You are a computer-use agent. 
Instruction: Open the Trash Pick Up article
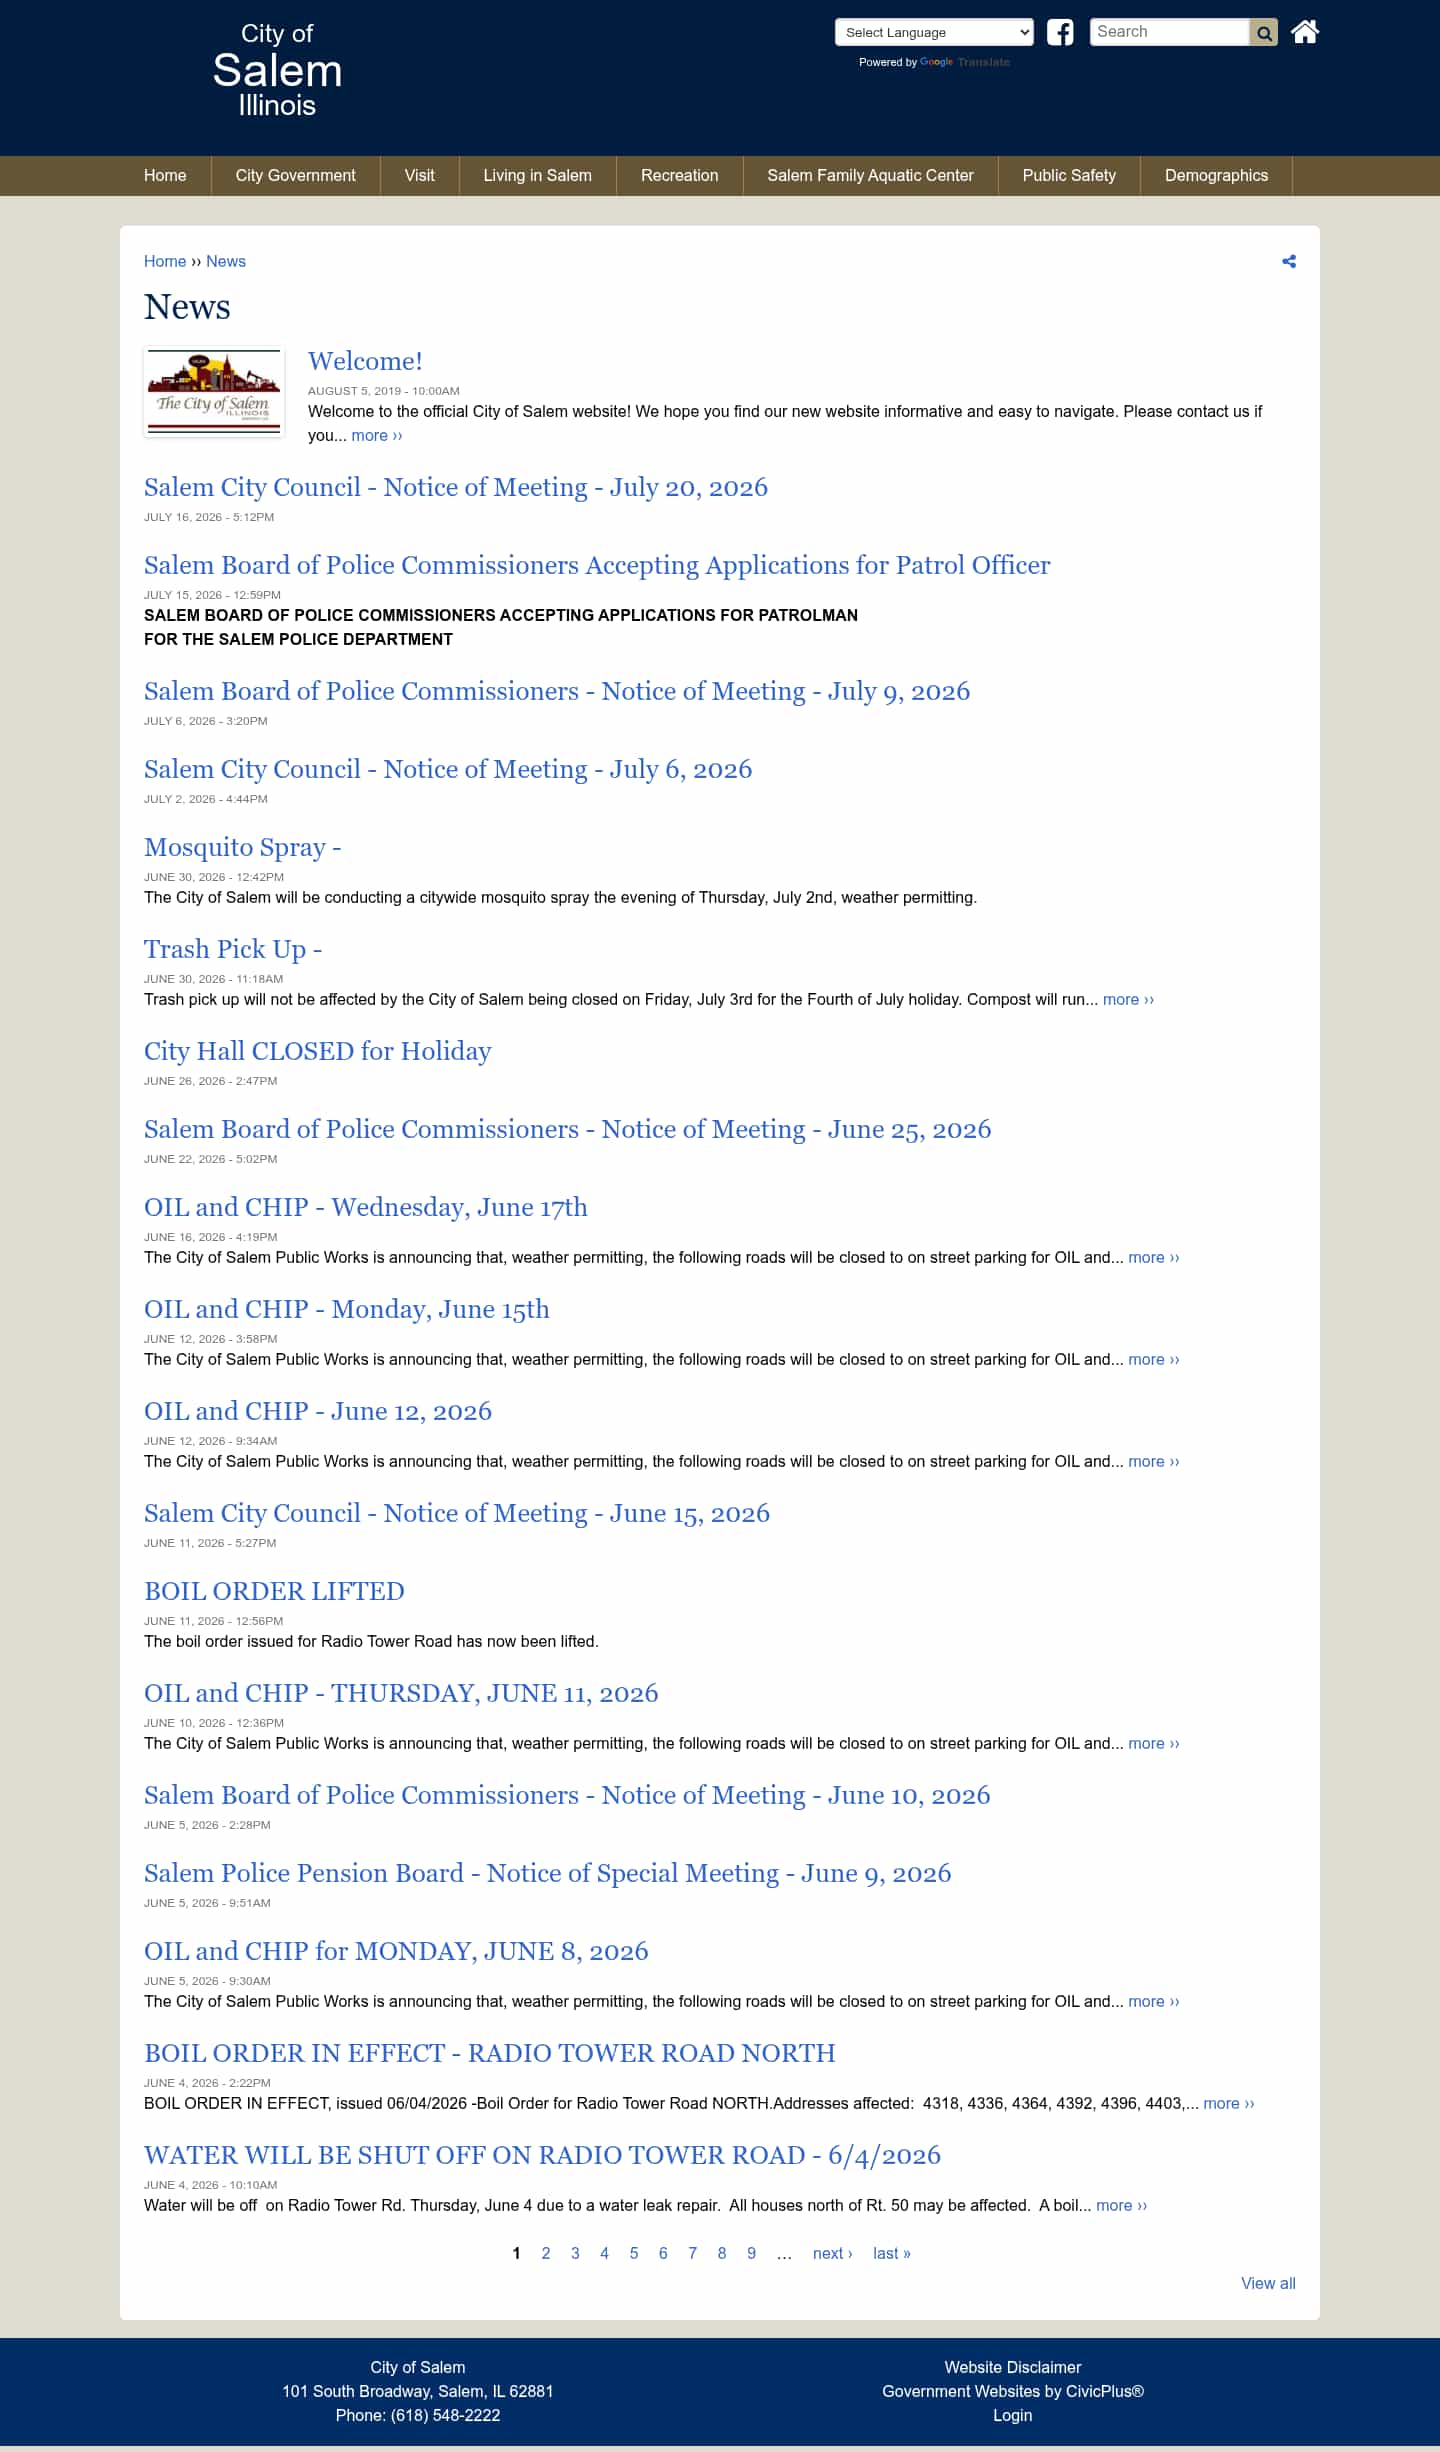point(233,949)
